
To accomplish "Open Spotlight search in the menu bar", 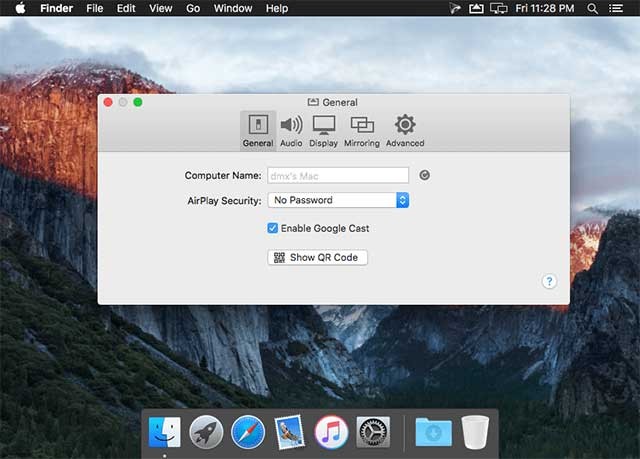I will 593,8.
